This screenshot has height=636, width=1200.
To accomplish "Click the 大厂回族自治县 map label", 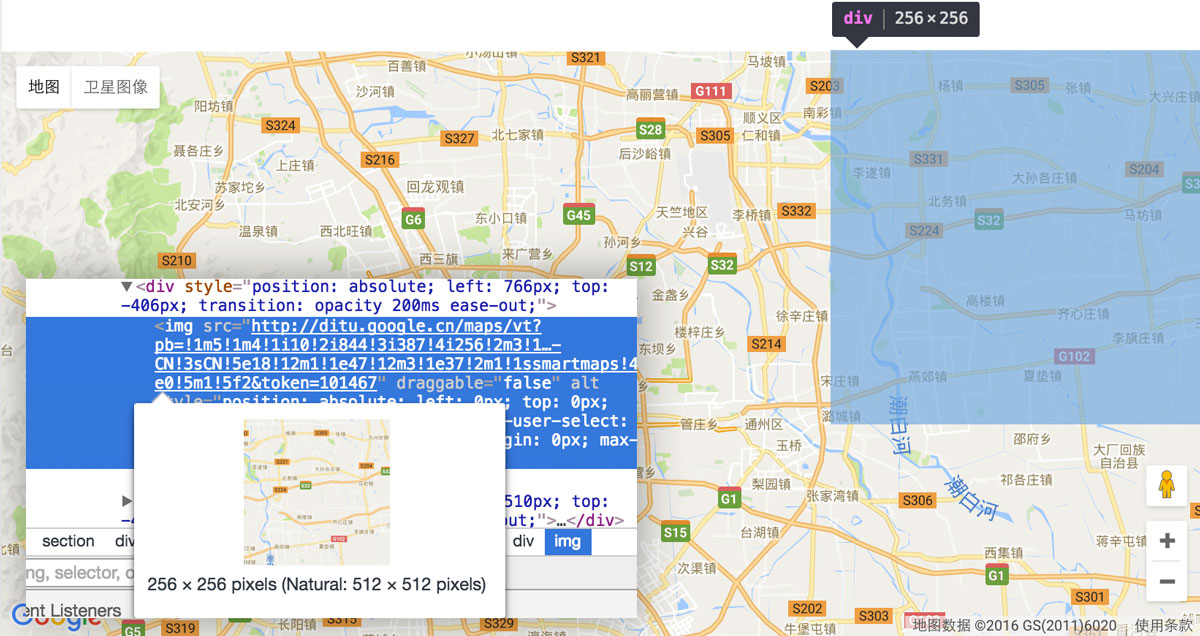I will click(1119, 456).
